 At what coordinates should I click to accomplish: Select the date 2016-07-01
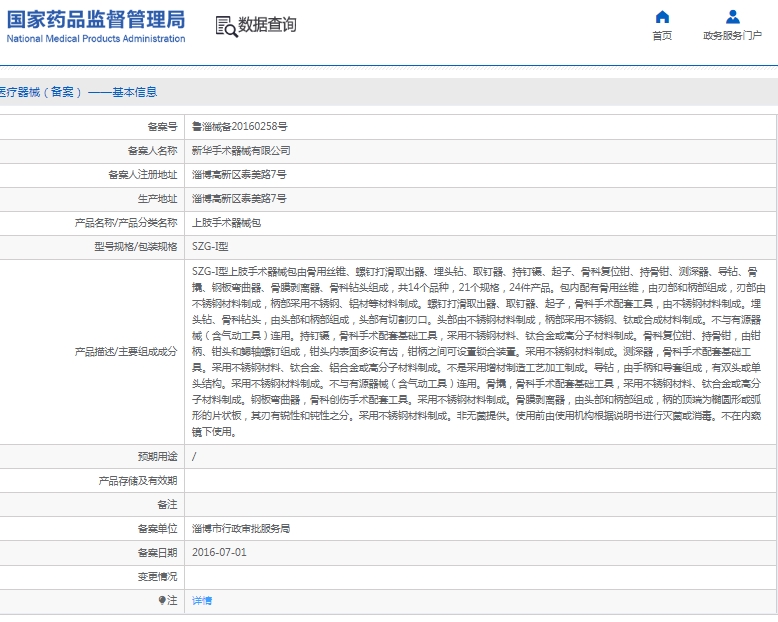219,552
